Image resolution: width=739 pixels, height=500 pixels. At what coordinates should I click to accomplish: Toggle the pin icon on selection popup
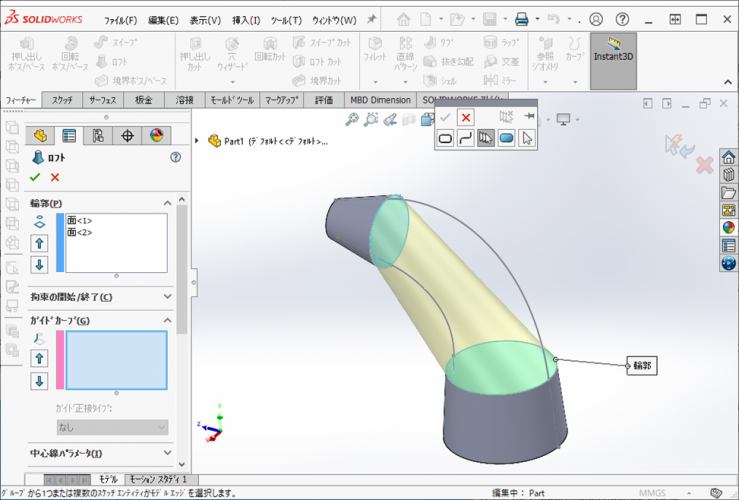coord(529,118)
